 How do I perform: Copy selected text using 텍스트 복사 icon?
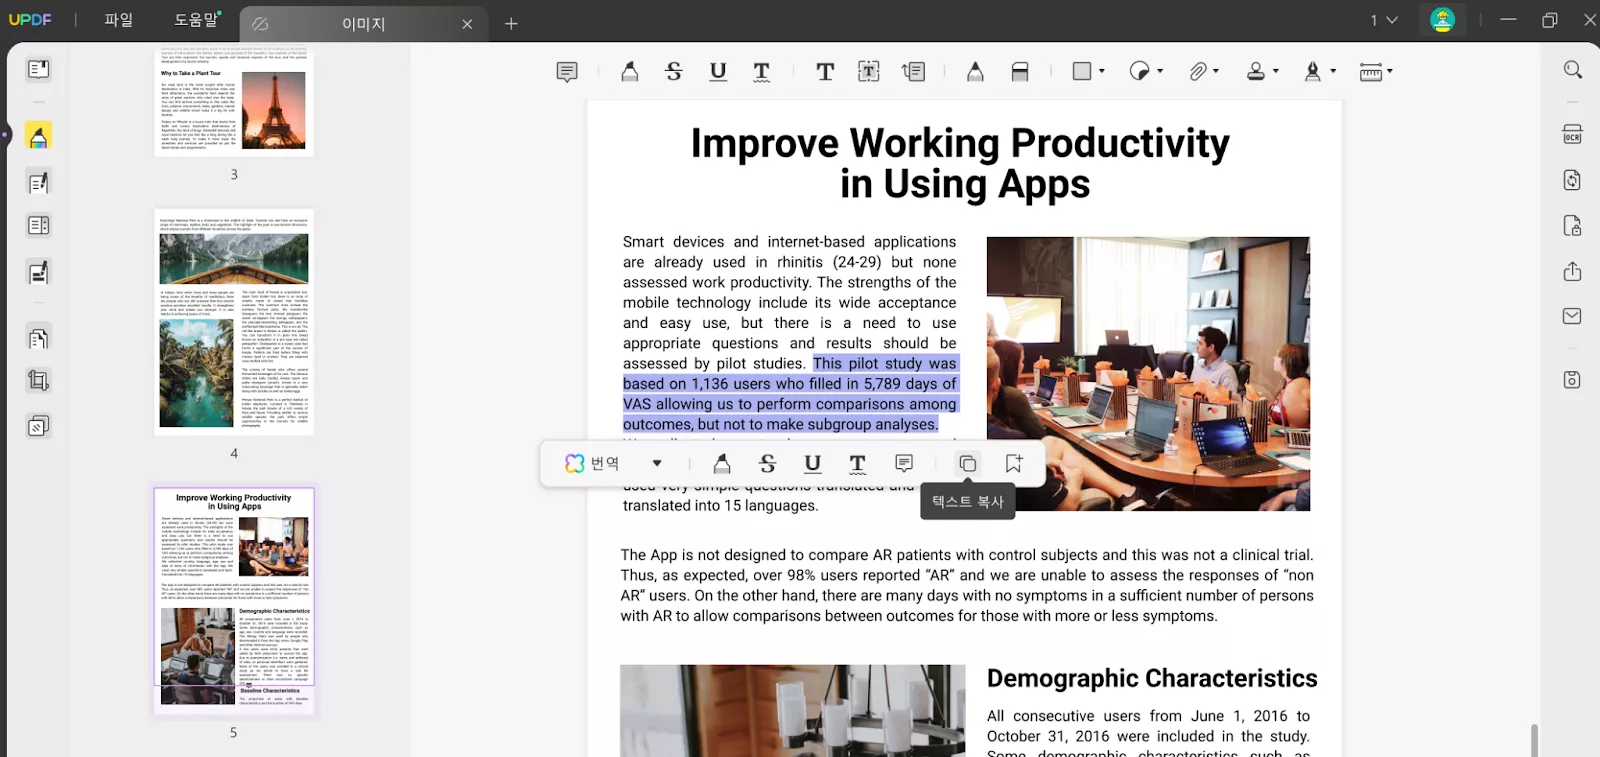point(967,463)
